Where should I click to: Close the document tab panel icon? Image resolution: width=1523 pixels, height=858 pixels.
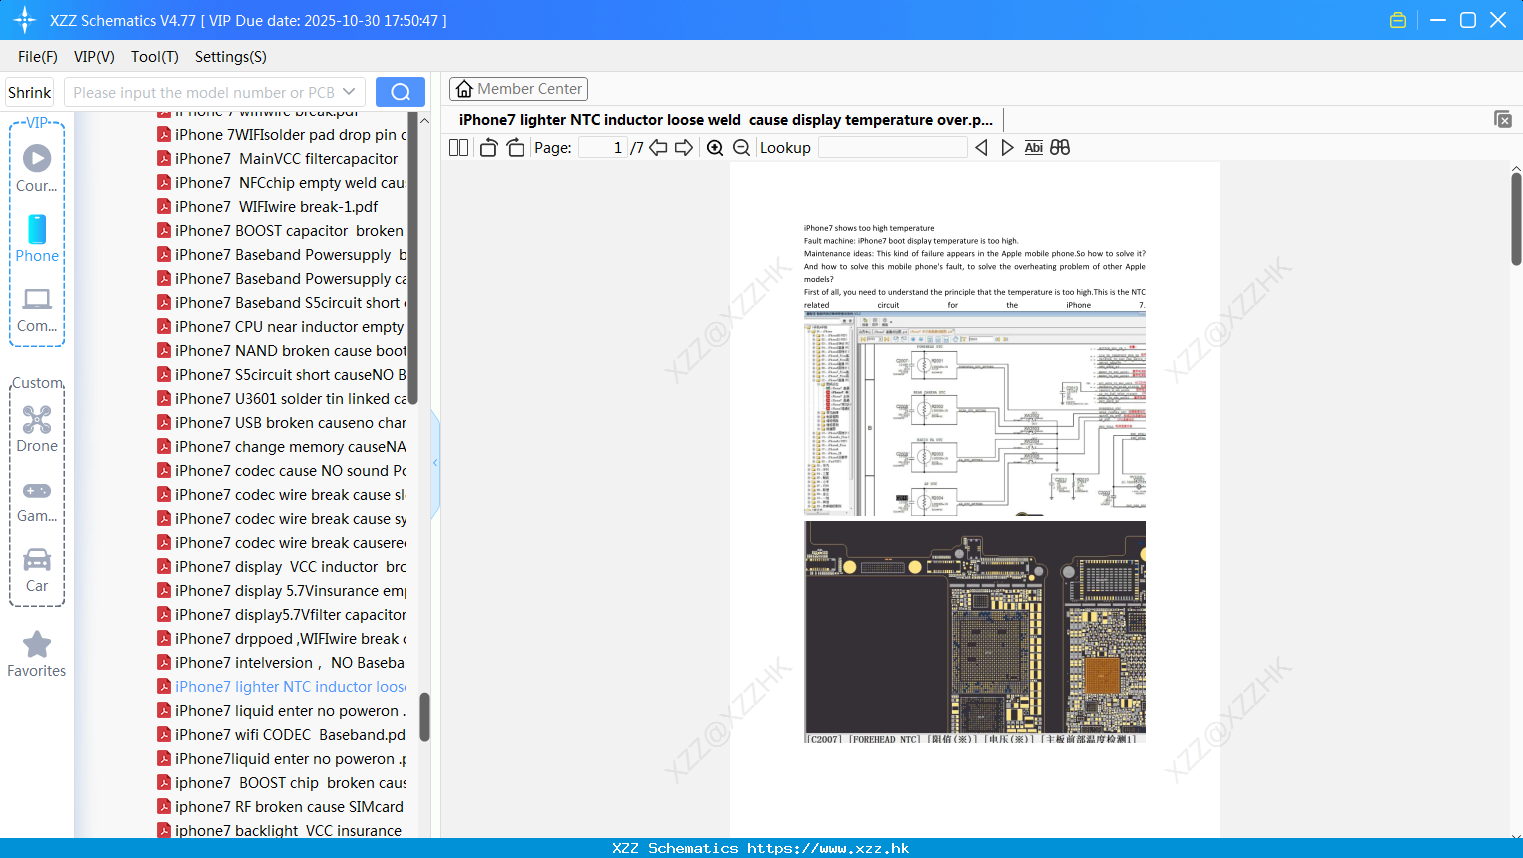[1503, 119]
